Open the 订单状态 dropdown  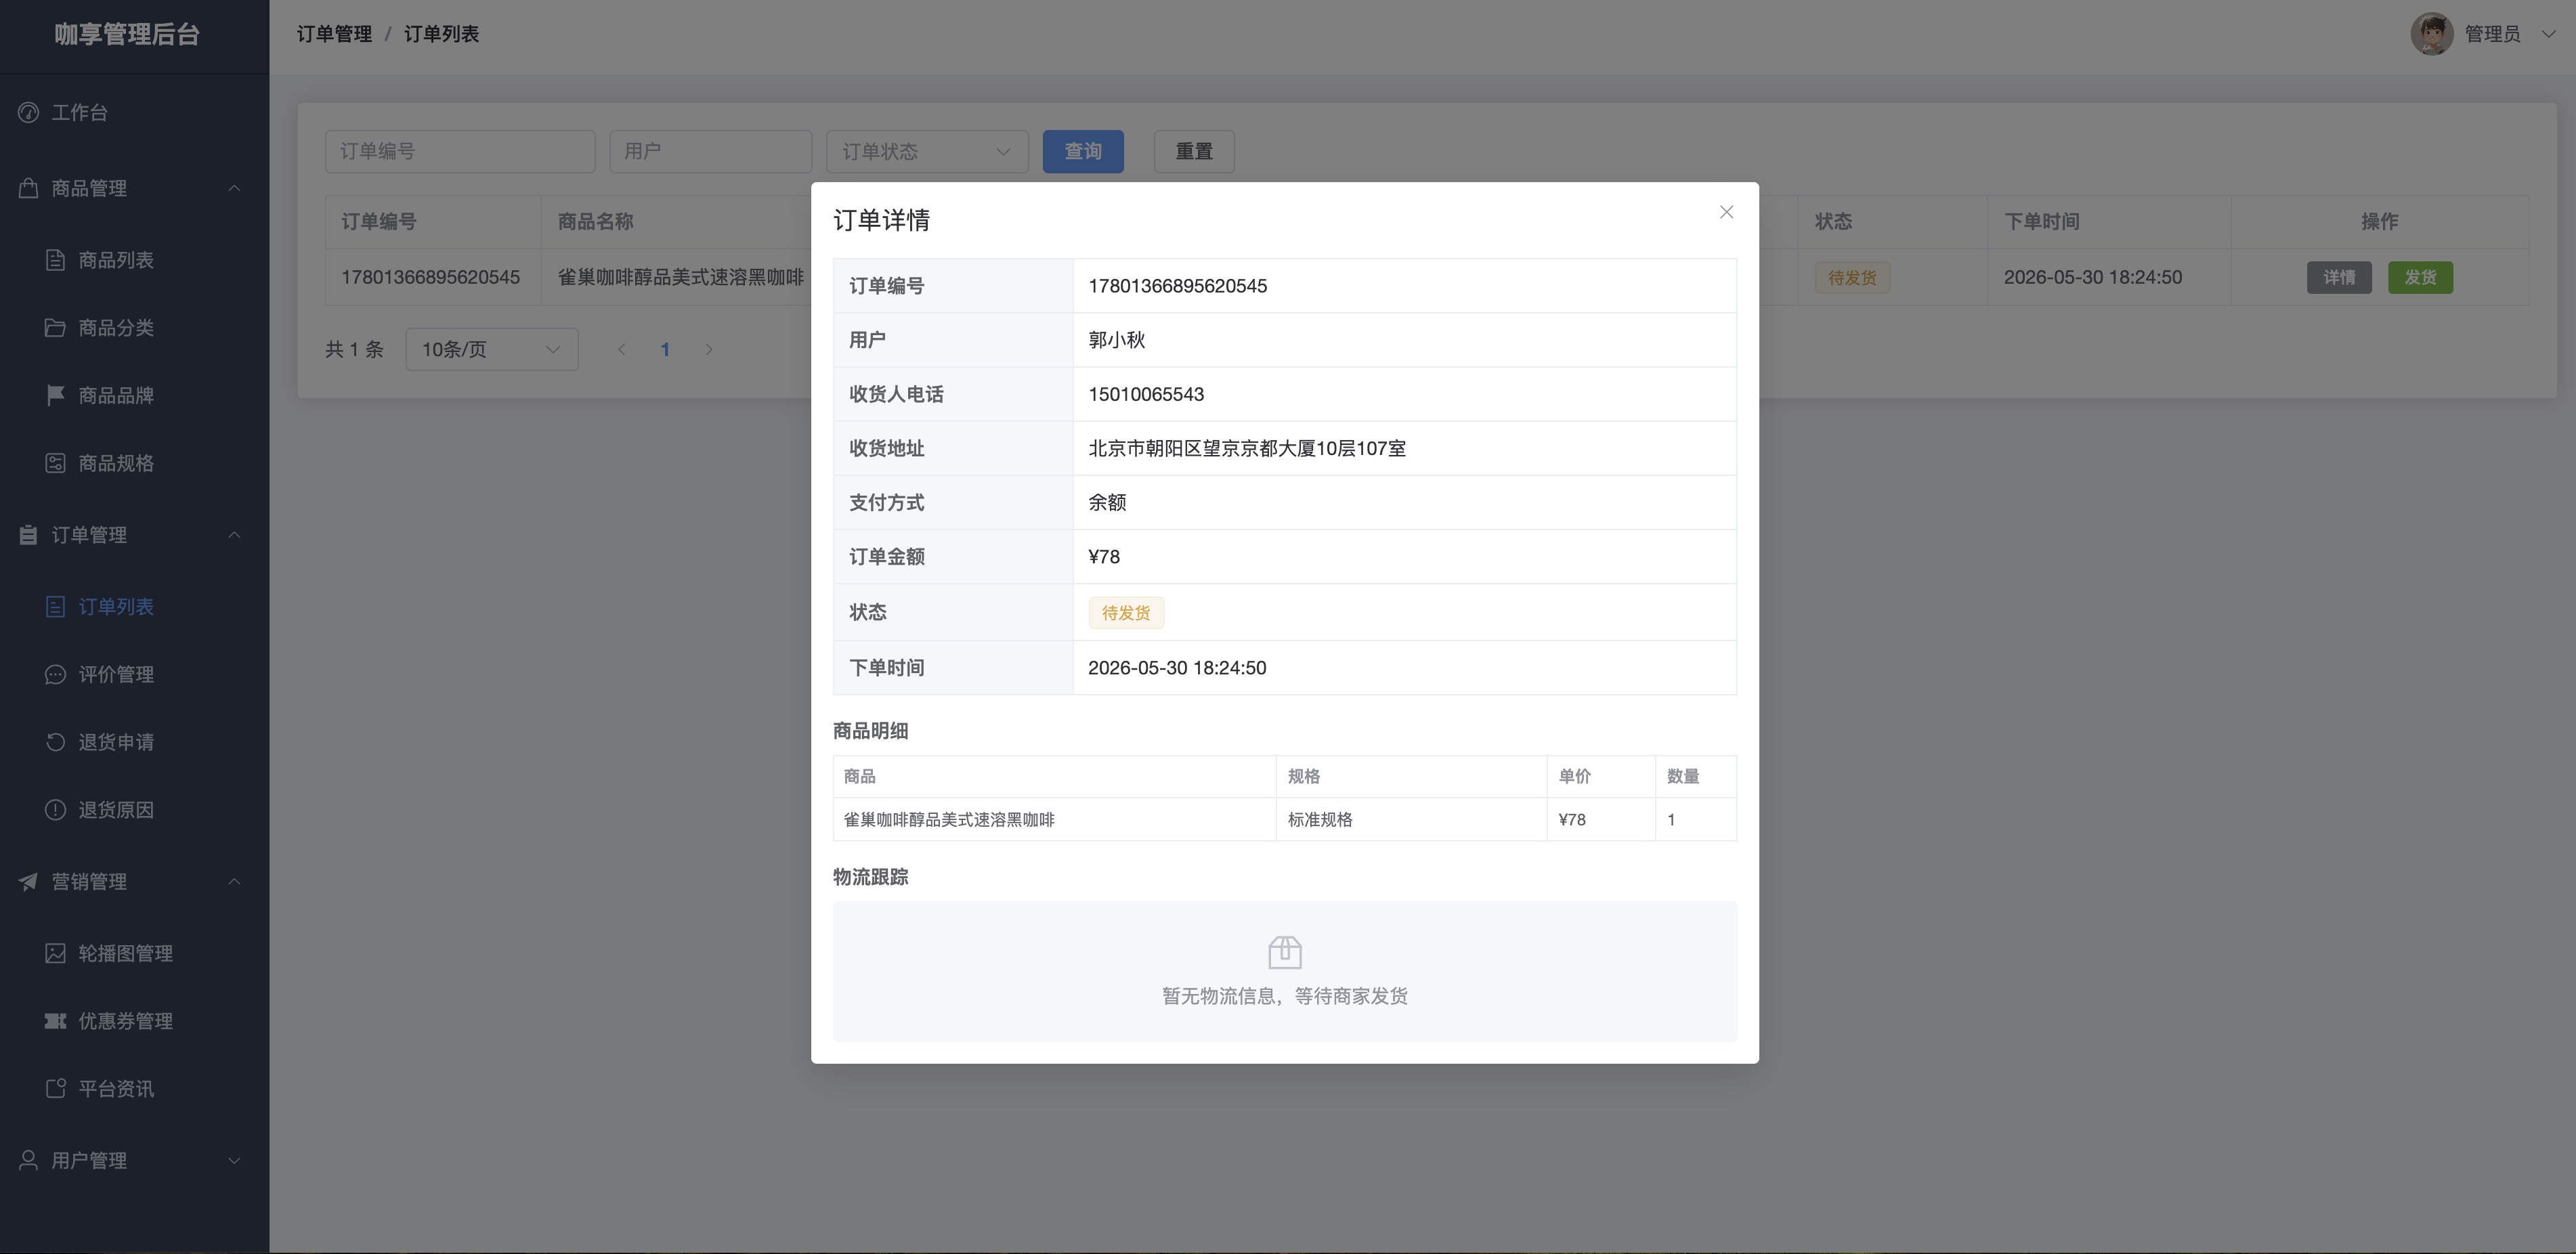[x=927, y=151]
